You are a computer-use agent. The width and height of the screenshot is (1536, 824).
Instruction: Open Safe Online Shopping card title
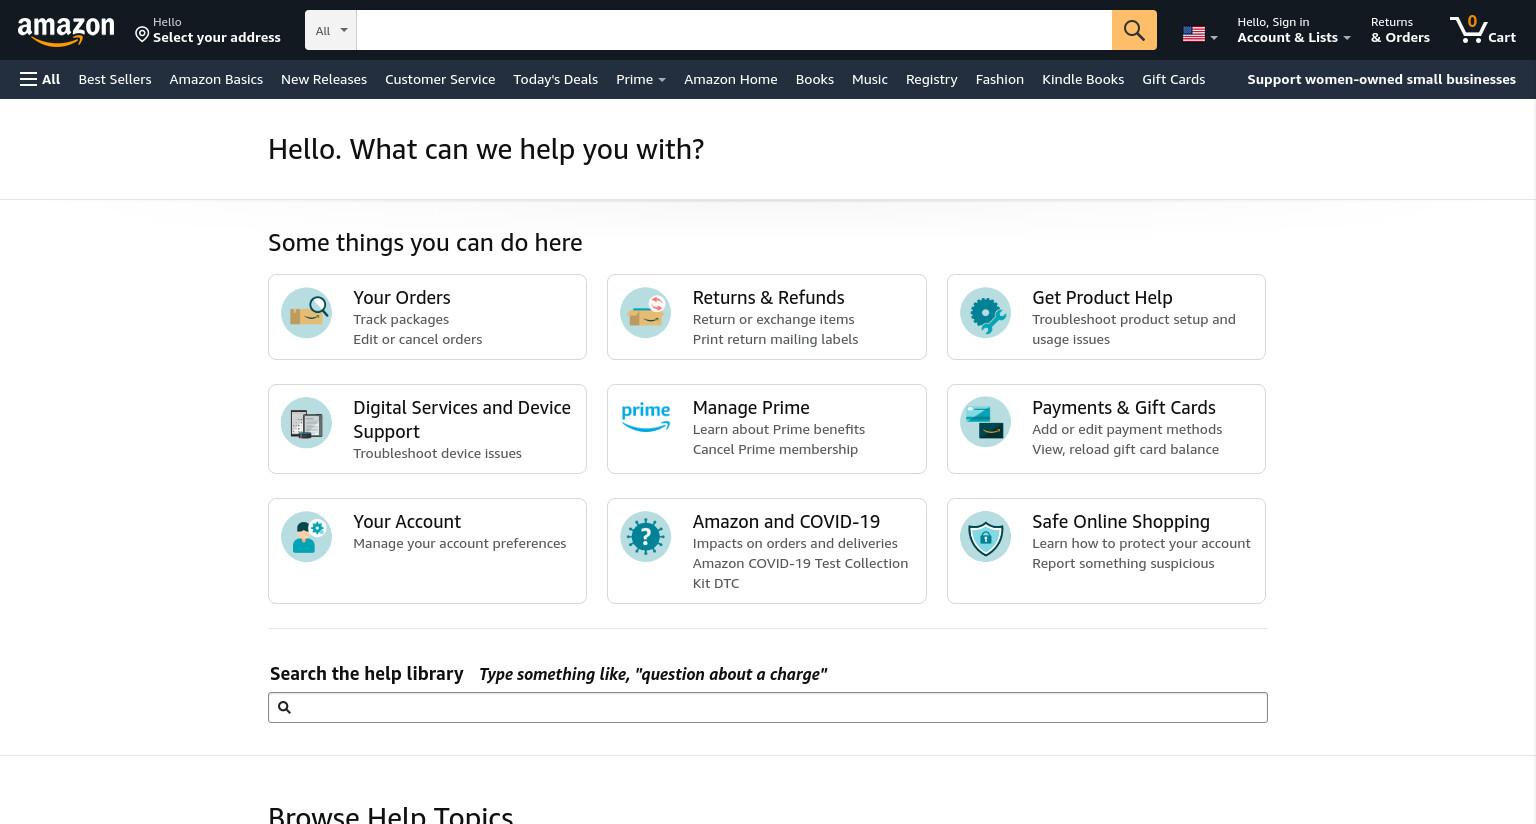click(x=1121, y=521)
